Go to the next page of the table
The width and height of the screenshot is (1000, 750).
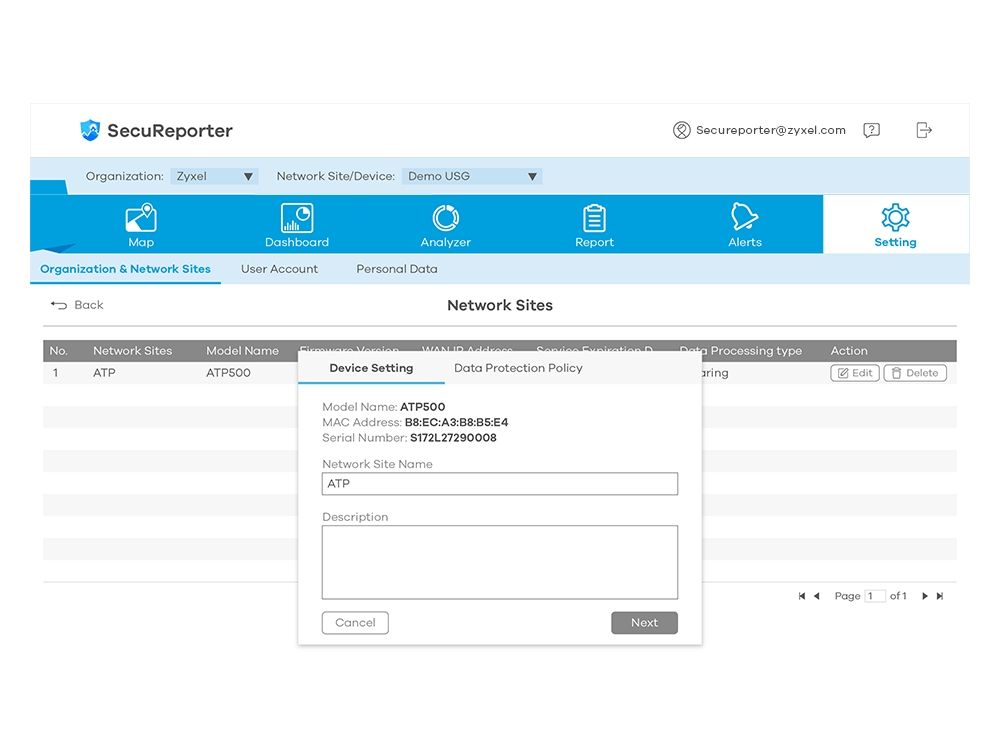tap(925, 596)
